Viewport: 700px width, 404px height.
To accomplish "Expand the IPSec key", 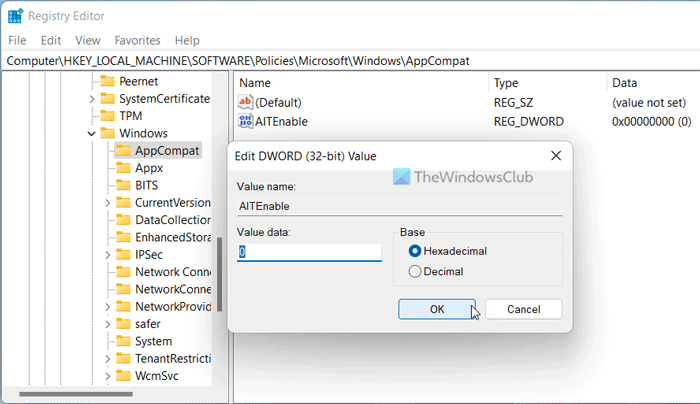I will 108,255.
